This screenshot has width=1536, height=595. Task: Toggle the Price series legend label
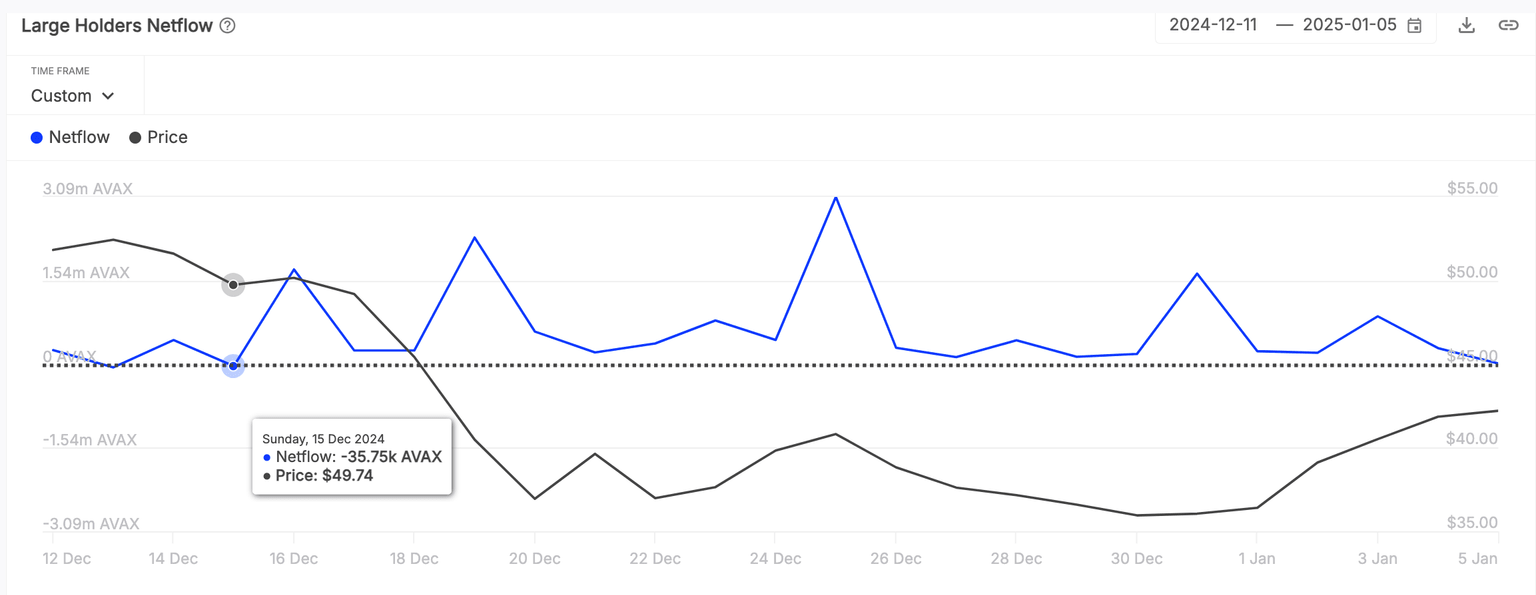coord(167,138)
